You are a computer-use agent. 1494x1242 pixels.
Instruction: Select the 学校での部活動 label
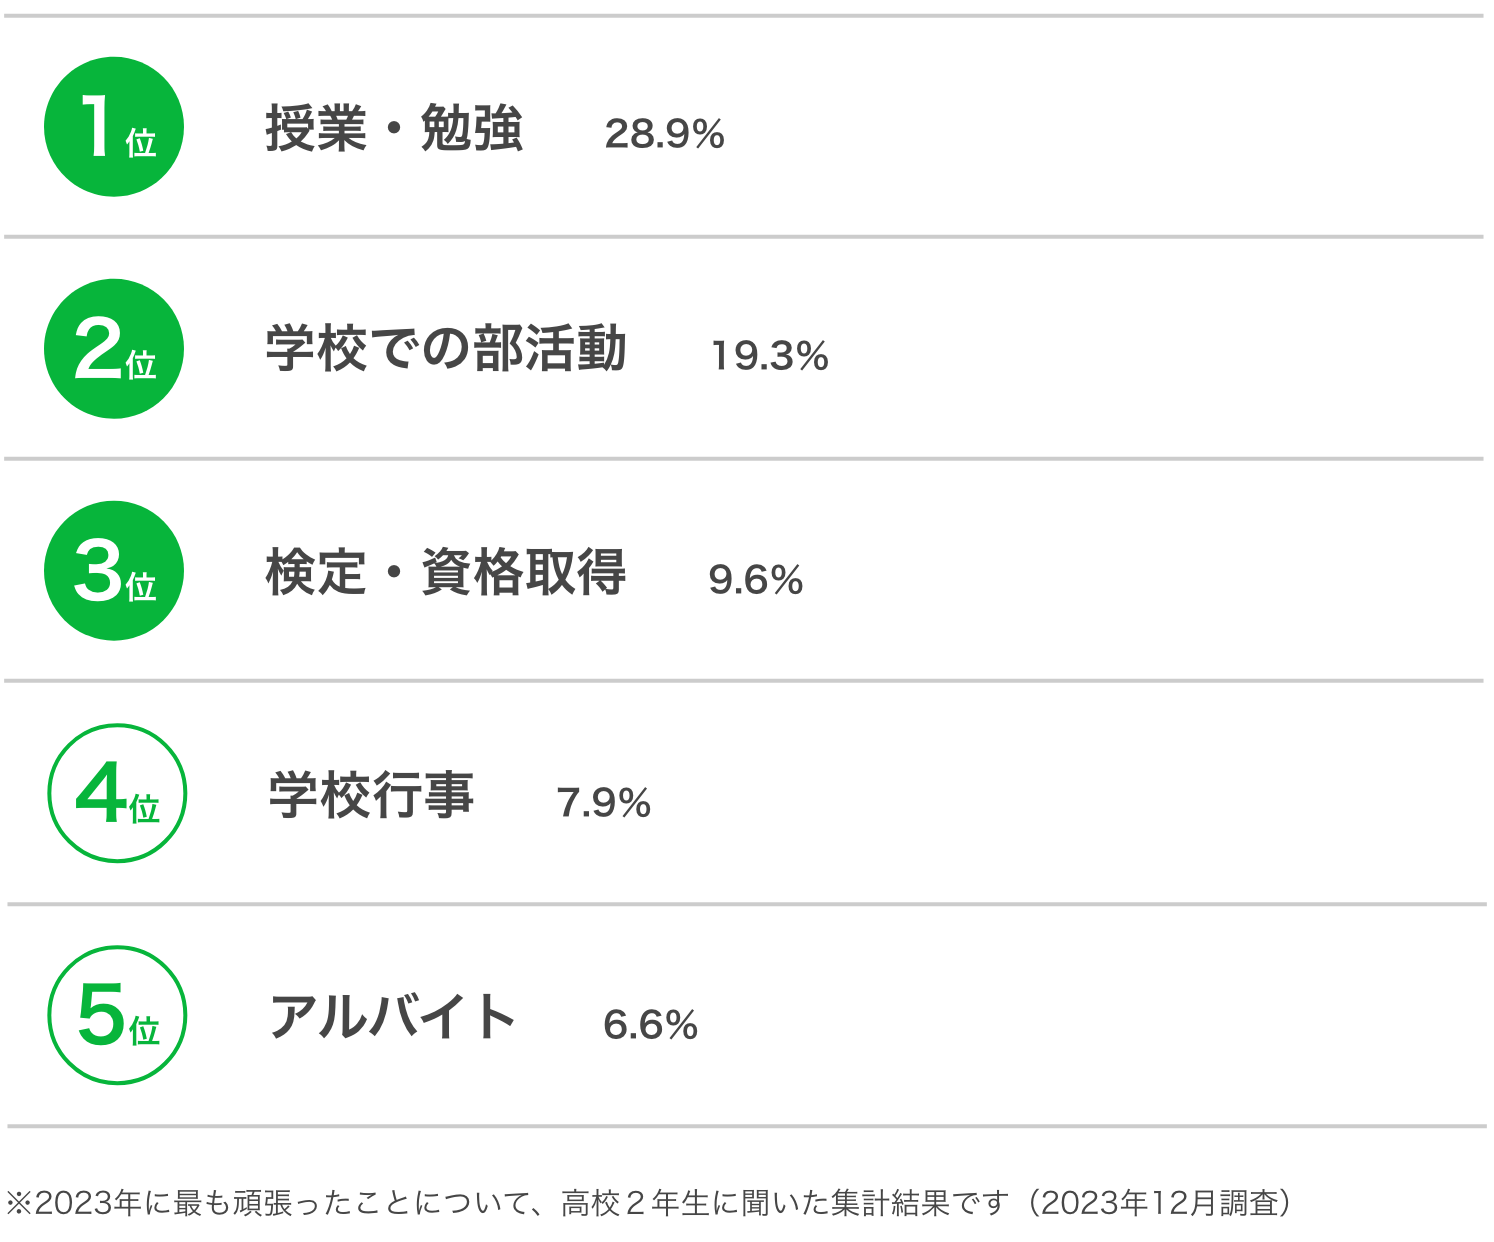coord(446,349)
